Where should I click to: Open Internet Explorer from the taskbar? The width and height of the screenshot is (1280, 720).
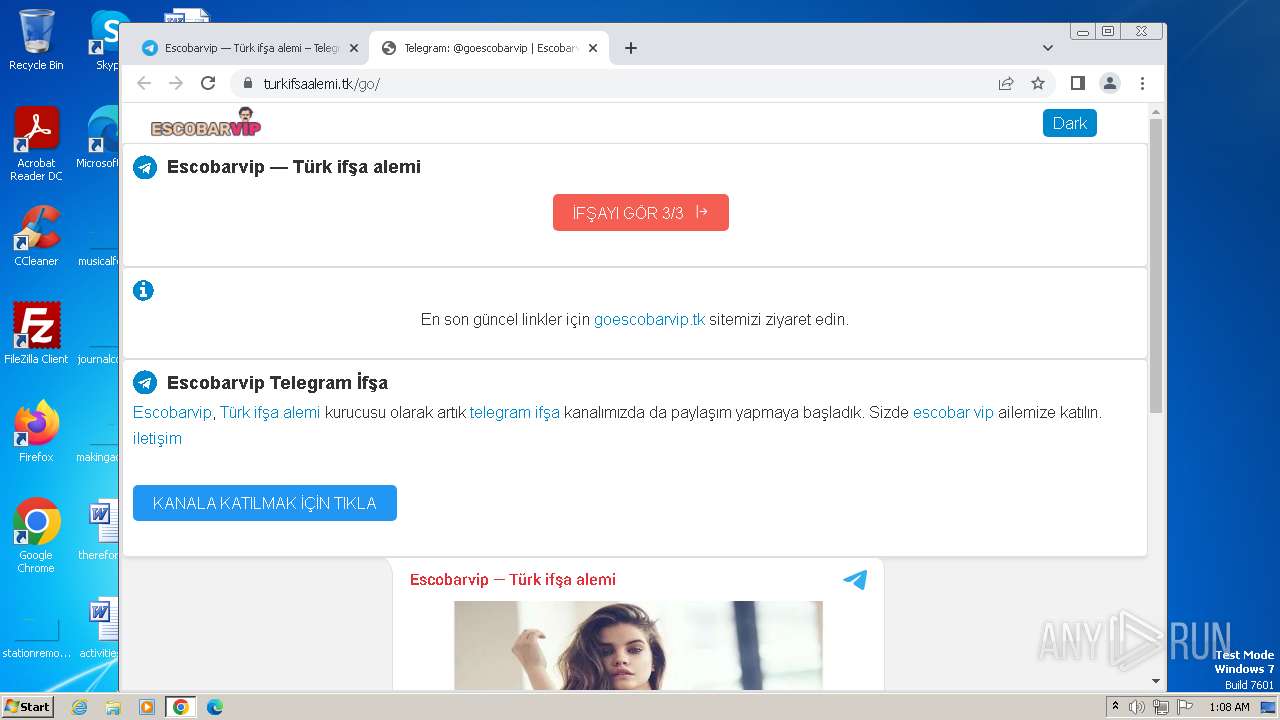tap(79, 707)
